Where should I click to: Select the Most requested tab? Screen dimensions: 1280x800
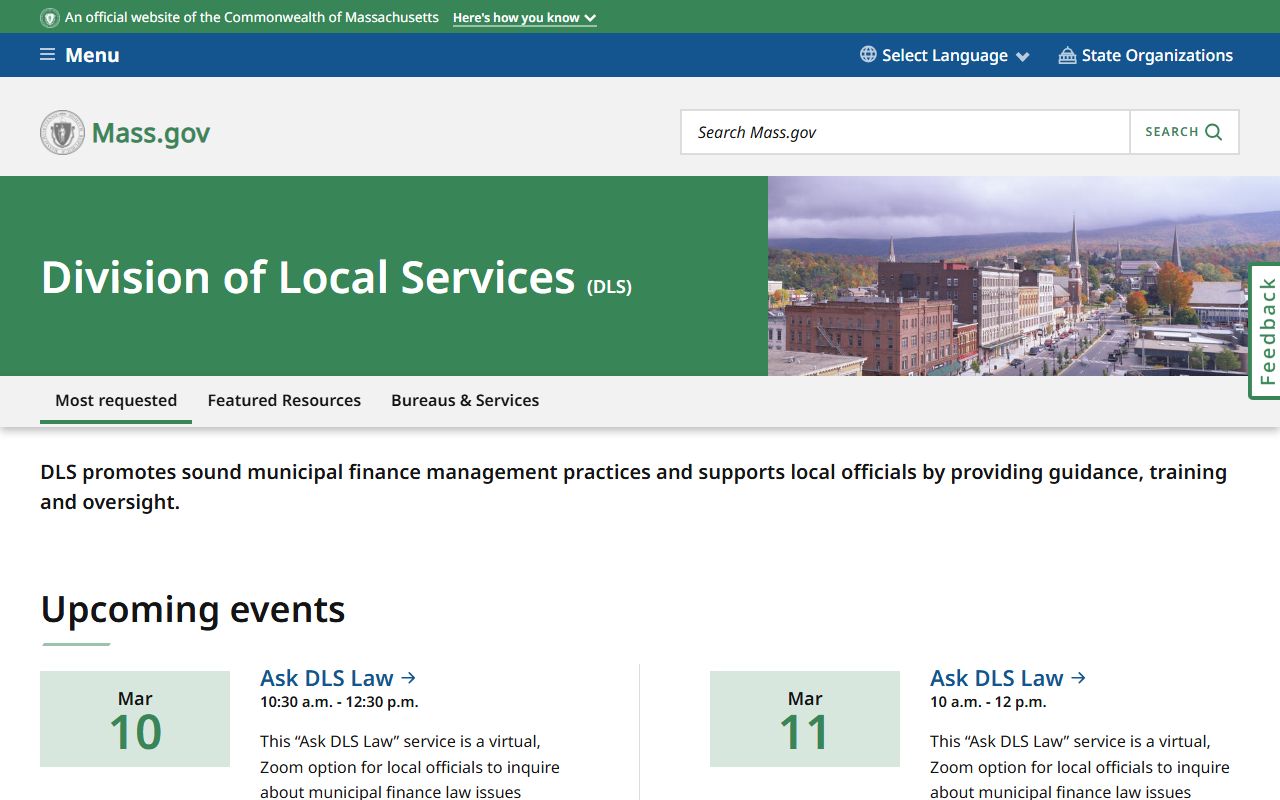coord(116,400)
